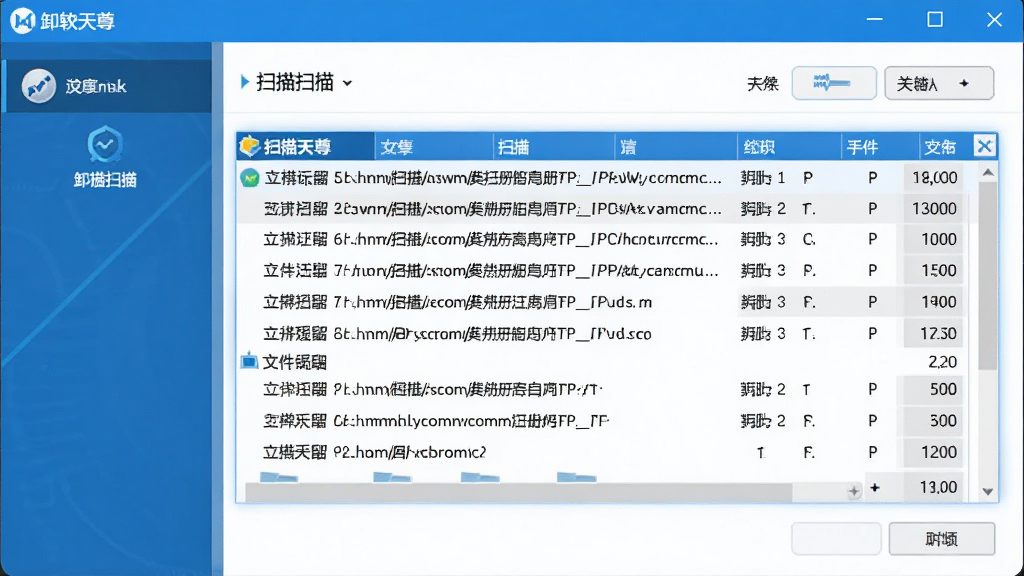Click the shield icon in the table header

click(x=249, y=147)
